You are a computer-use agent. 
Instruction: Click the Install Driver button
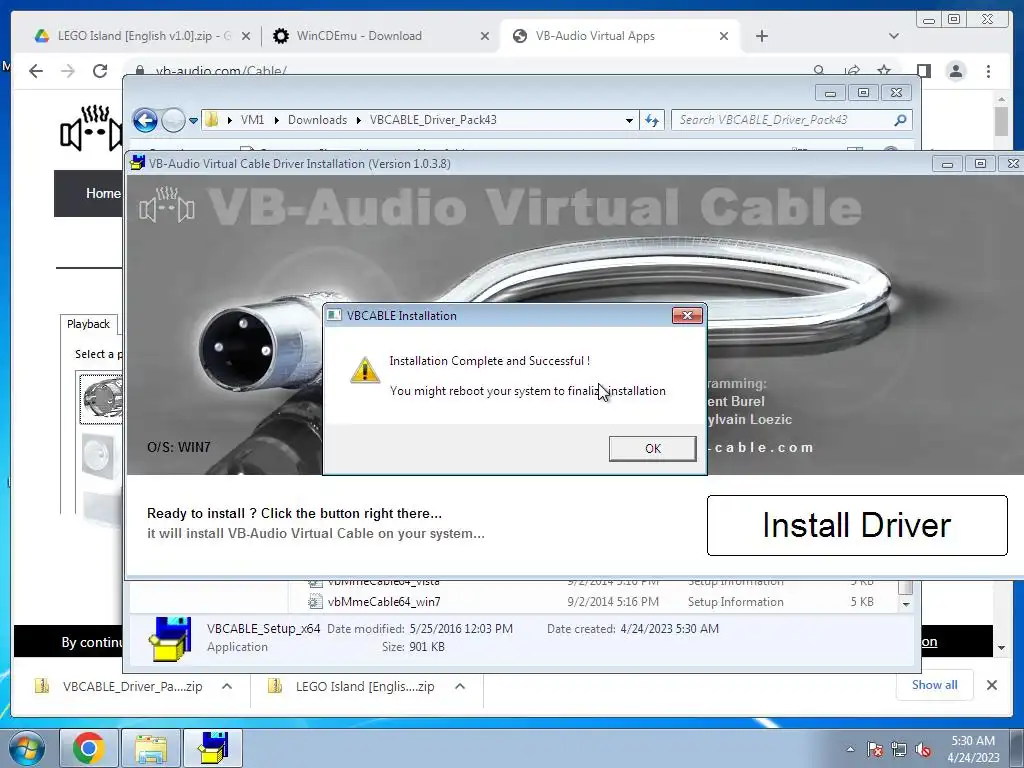pyautogui.click(x=857, y=525)
